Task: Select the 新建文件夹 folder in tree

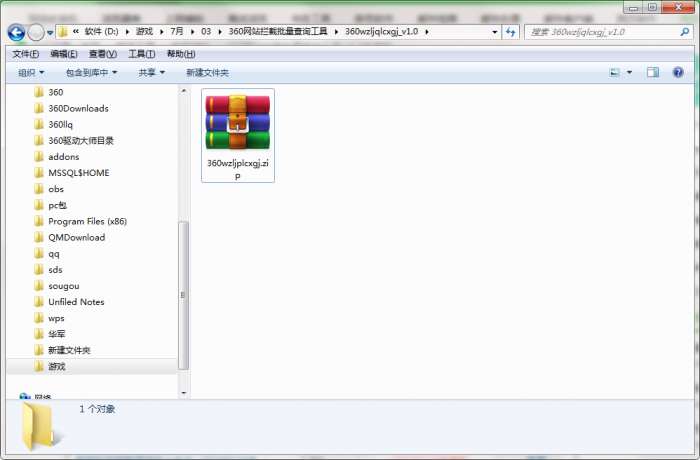Action: (x=62, y=350)
